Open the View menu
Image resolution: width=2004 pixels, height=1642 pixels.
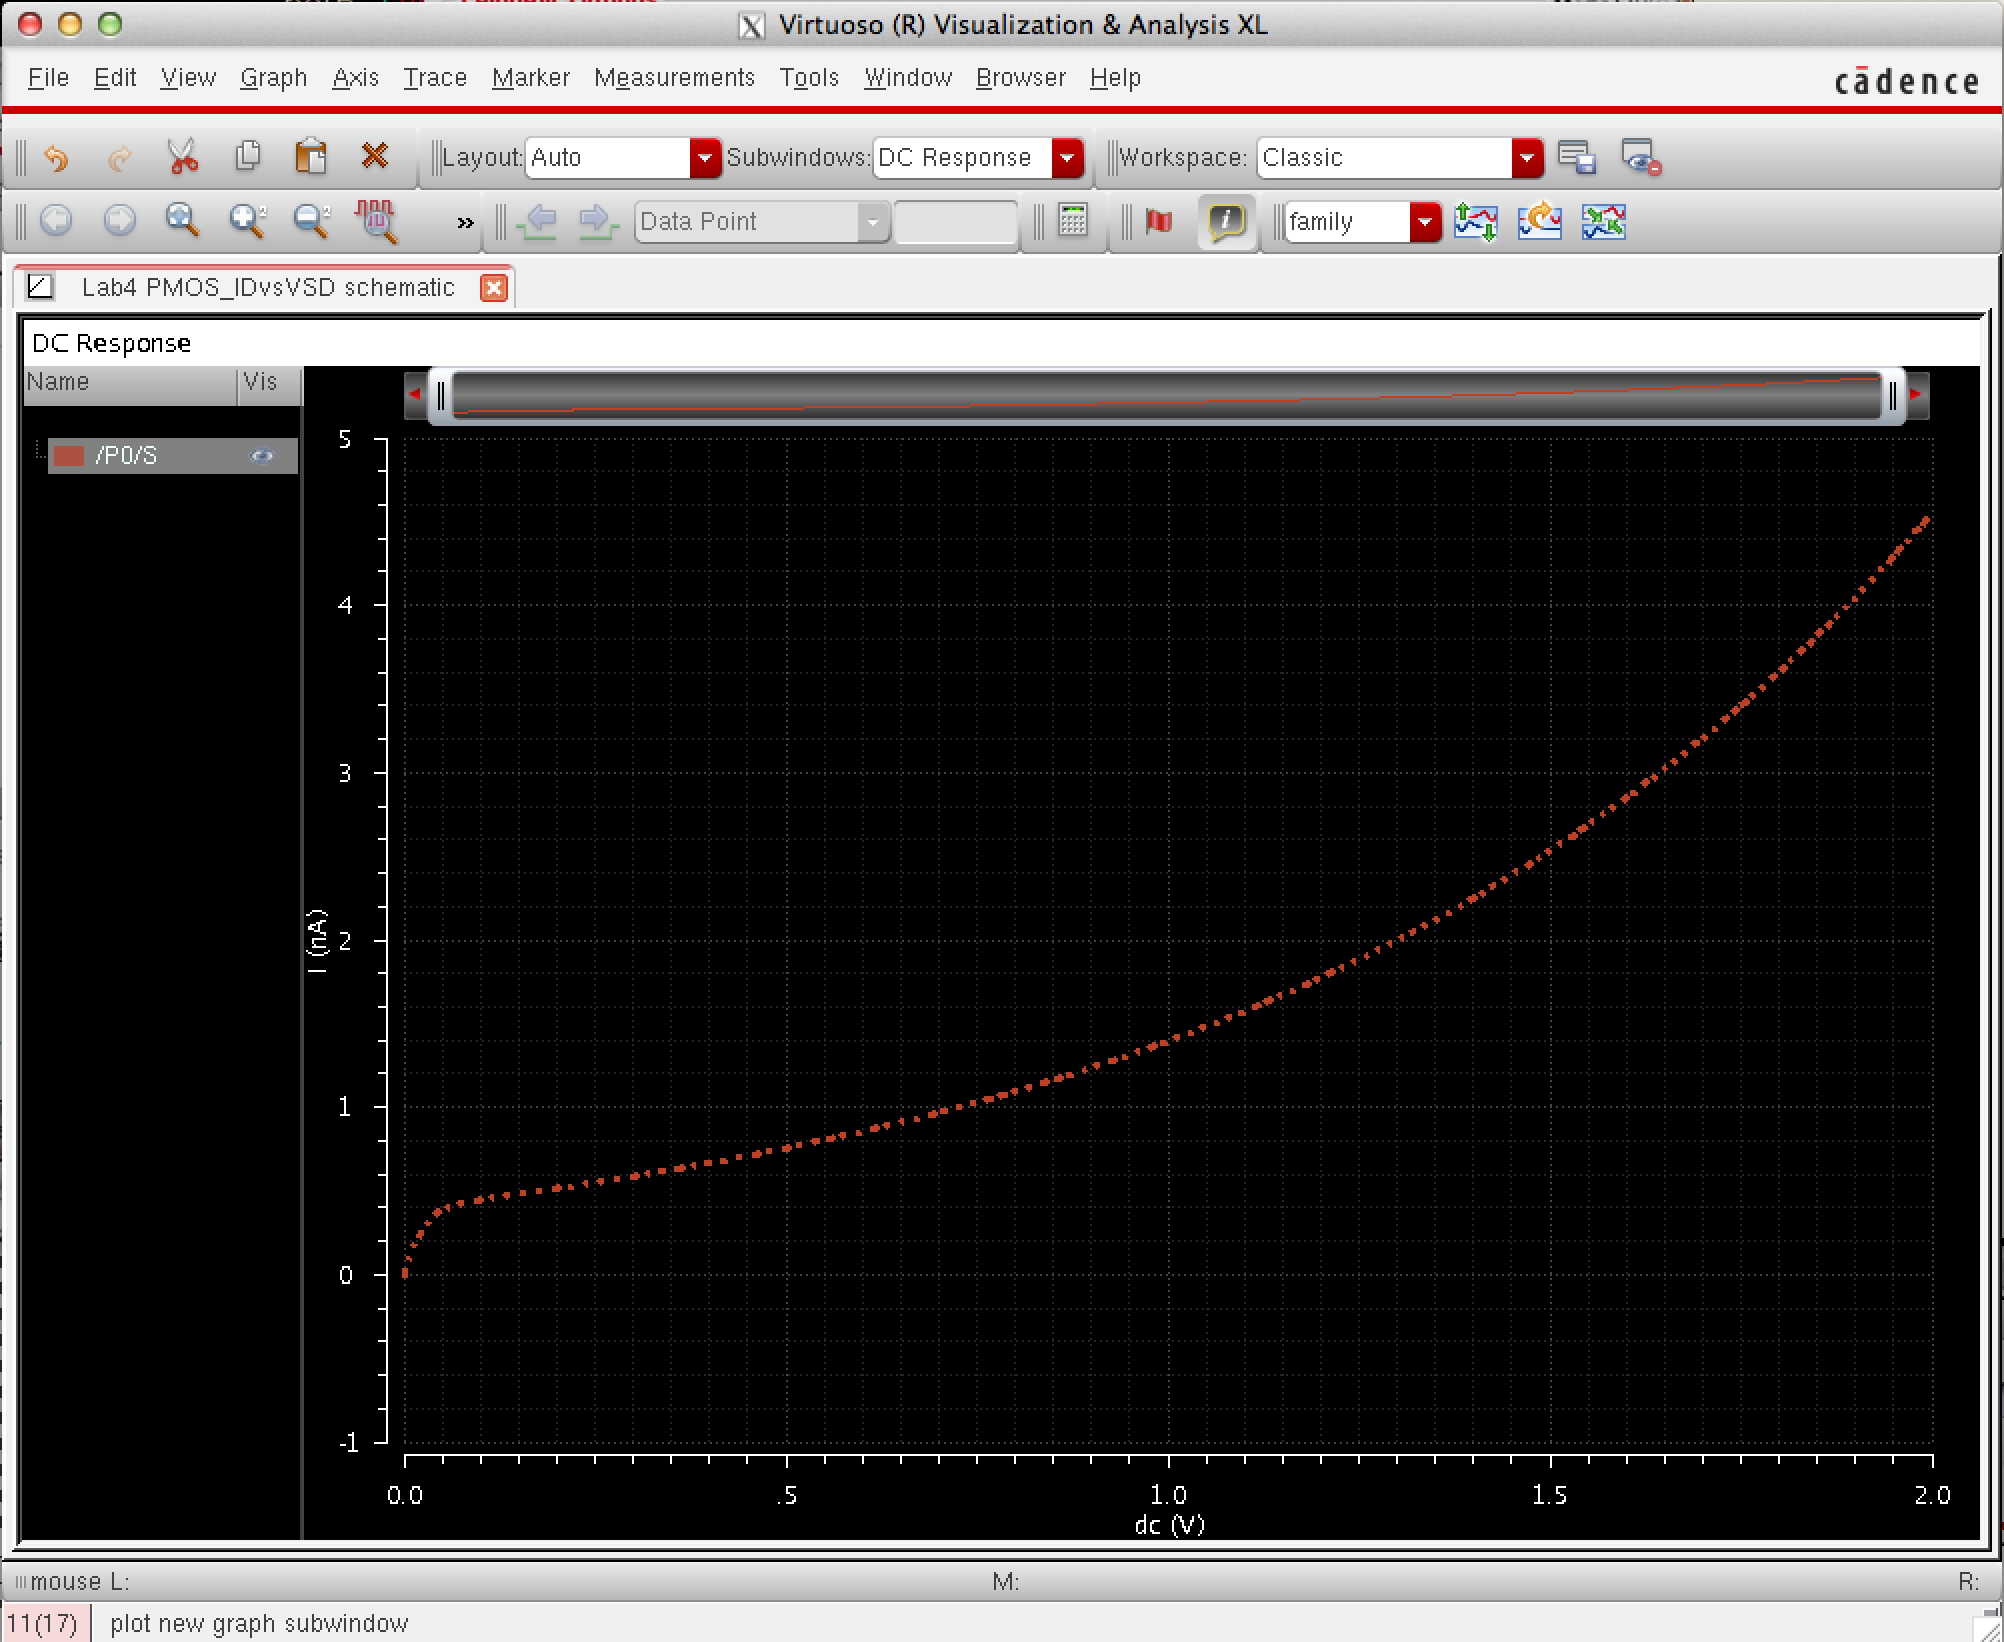pos(188,77)
